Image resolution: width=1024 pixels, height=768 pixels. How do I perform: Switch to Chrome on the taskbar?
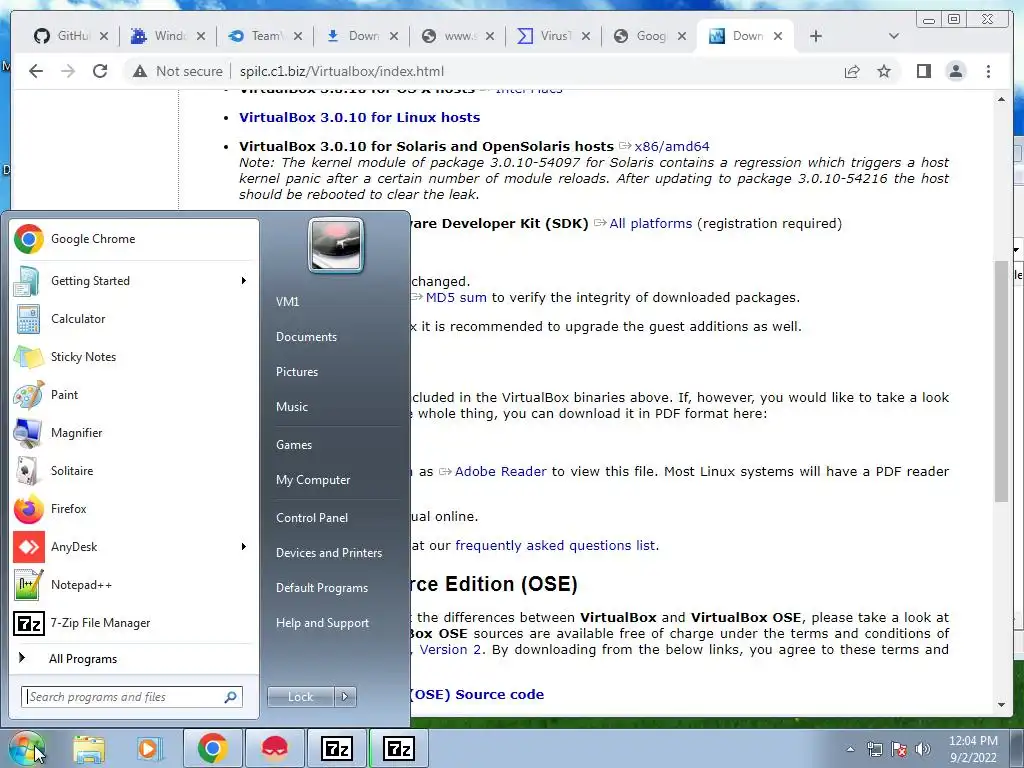212,748
